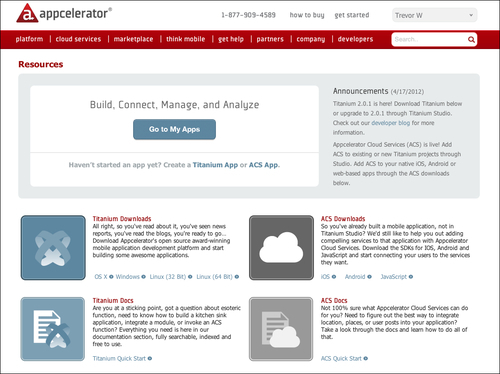Click the arrow icon beside Android

(369, 277)
